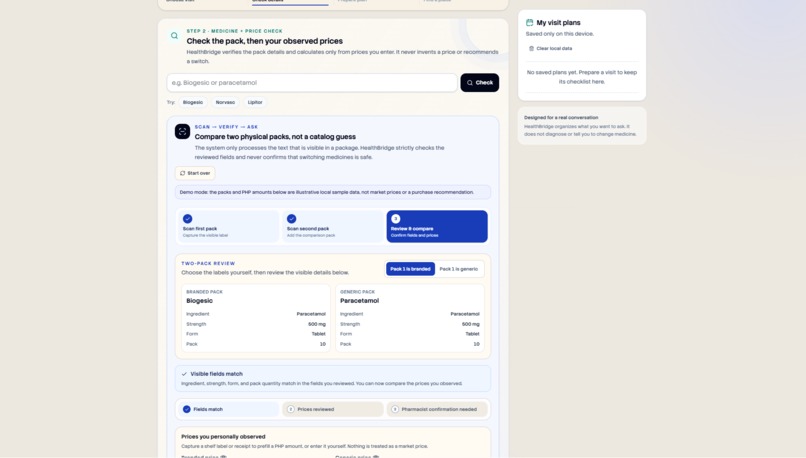This screenshot has height=458, width=806.
Task: Click the step 2 circle on Prices reviewed
Action: 290,409
